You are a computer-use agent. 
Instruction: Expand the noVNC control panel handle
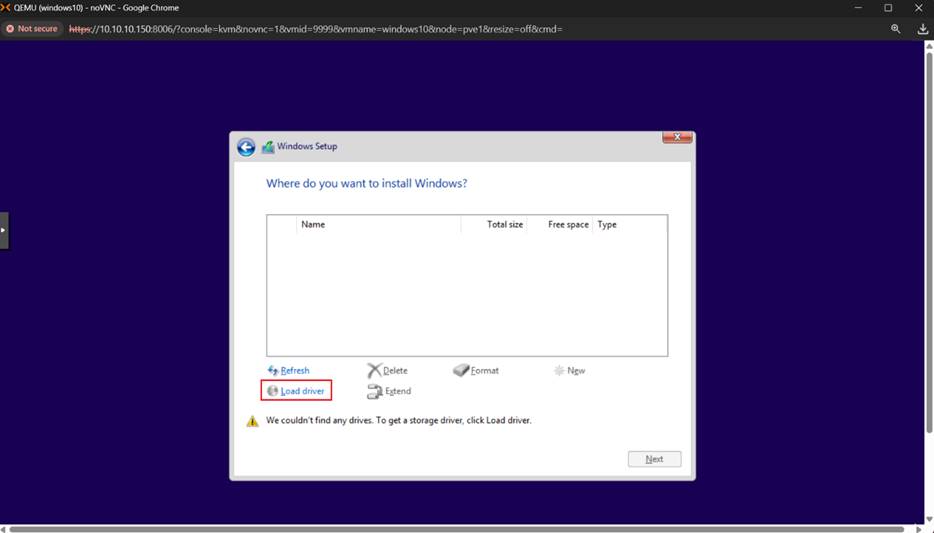tap(4, 230)
